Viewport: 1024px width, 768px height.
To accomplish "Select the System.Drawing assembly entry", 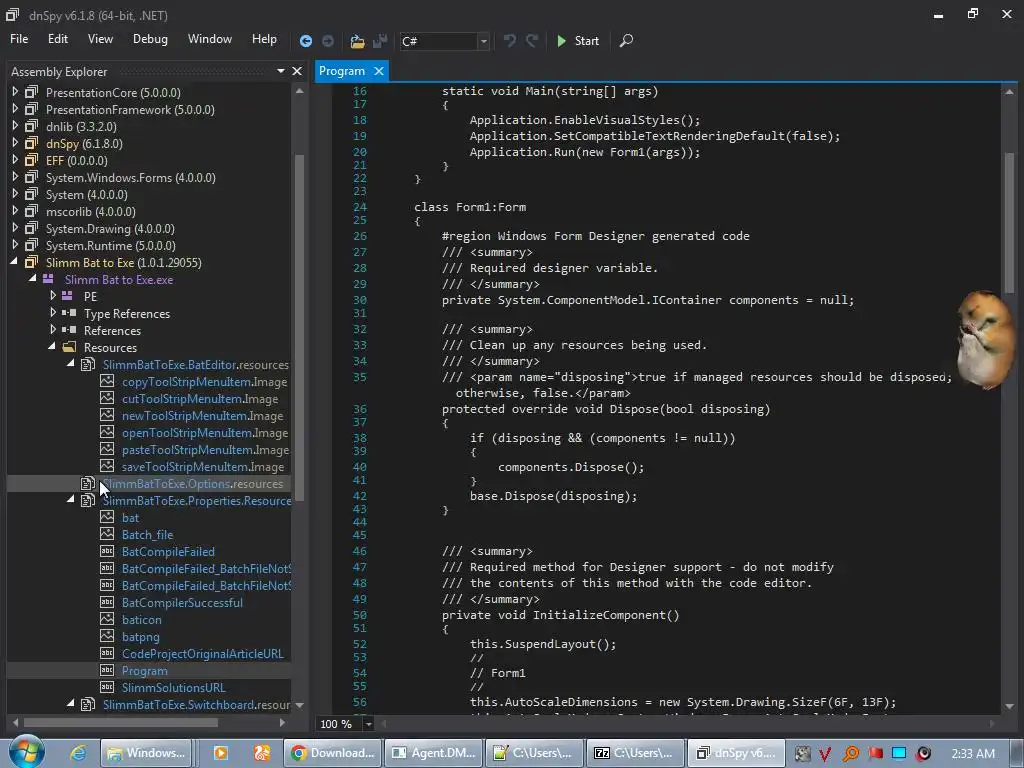I will point(110,229).
